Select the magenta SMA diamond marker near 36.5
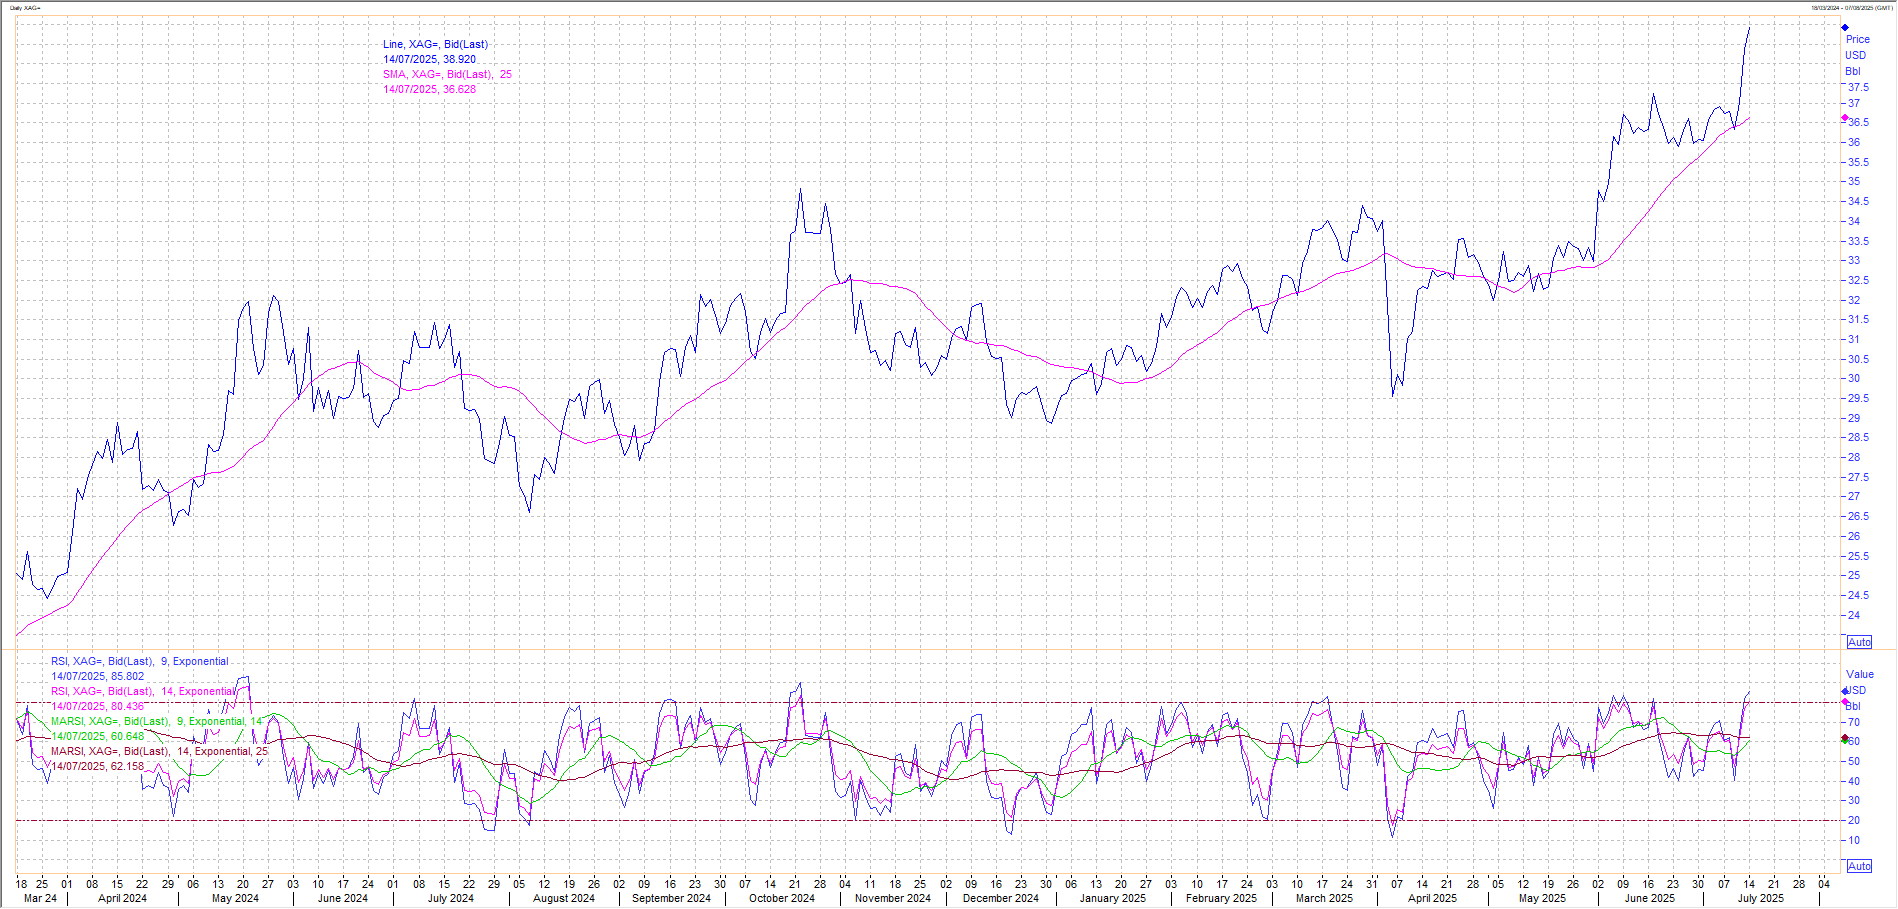This screenshot has height=909, width=1898. 1845,118
